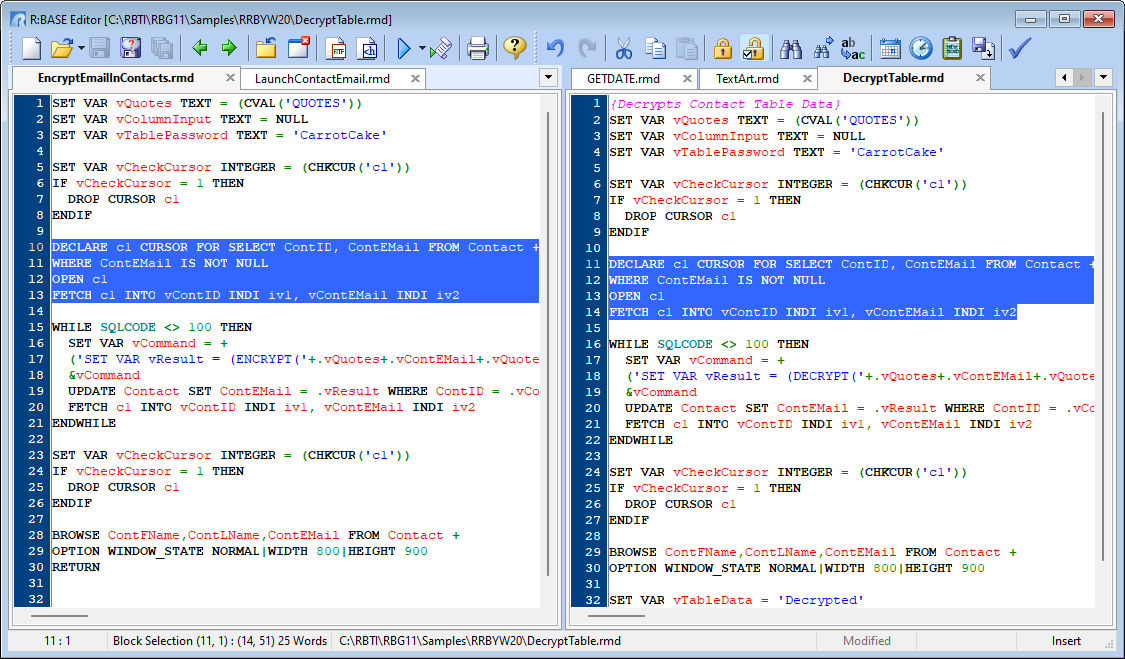Click 'Modified' in the status bar
The height and width of the screenshot is (659, 1125).
pos(867,641)
